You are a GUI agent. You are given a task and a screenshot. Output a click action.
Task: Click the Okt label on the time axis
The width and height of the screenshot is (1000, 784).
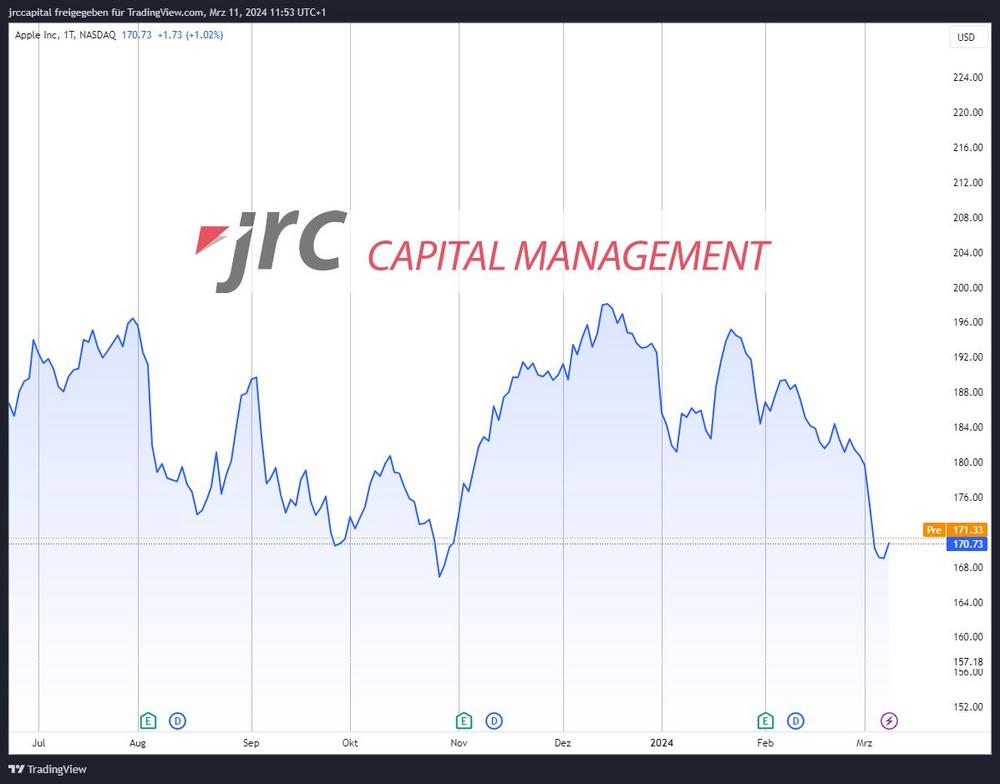[x=350, y=743]
